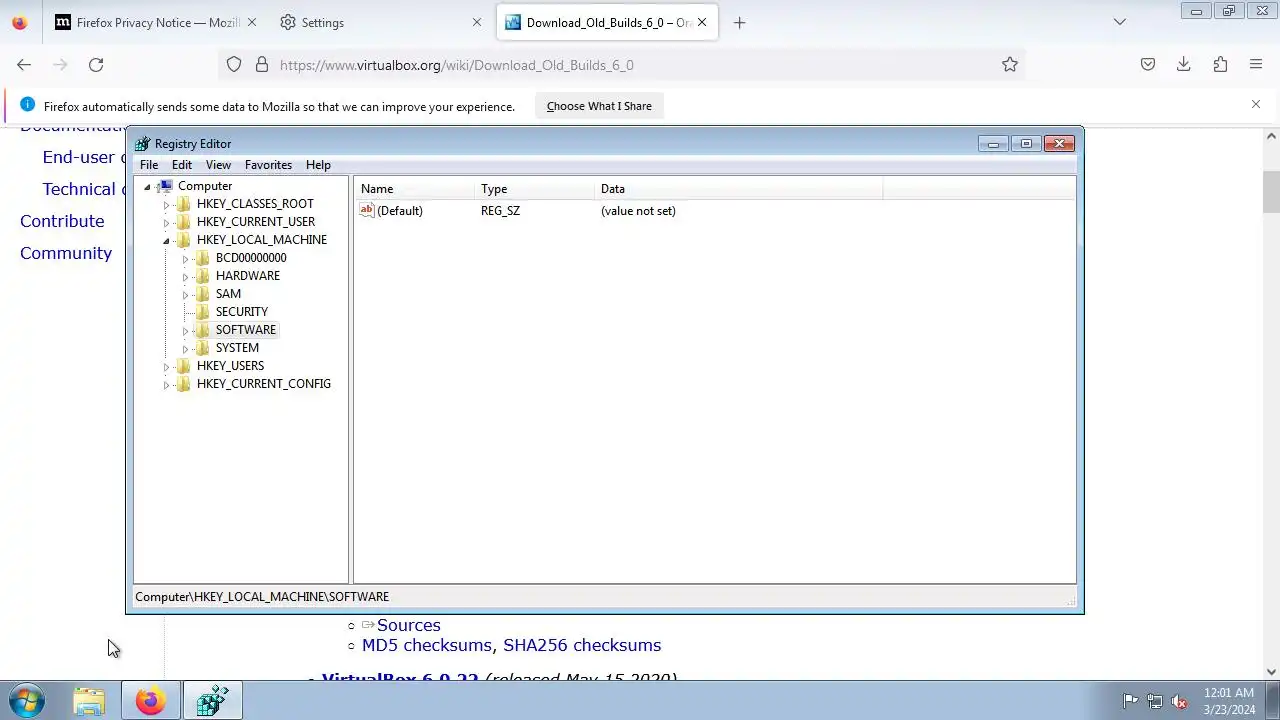
Task: Open the Help menu in Registry Editor
Action: 318,165
